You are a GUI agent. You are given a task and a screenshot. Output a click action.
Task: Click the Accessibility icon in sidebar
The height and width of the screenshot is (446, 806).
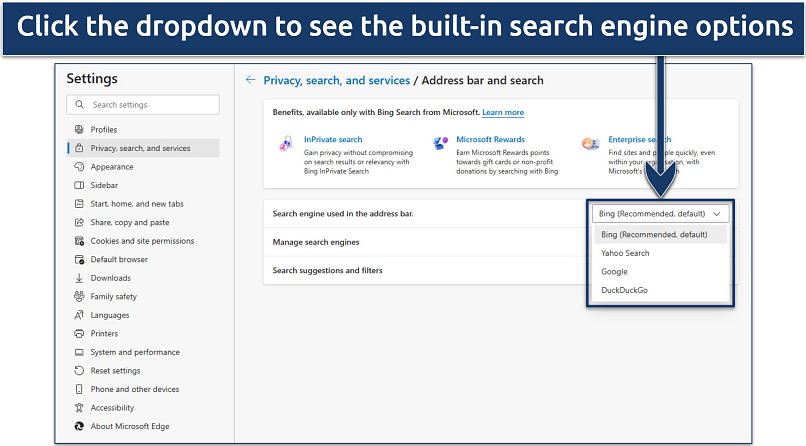click(x=79, y=408)
